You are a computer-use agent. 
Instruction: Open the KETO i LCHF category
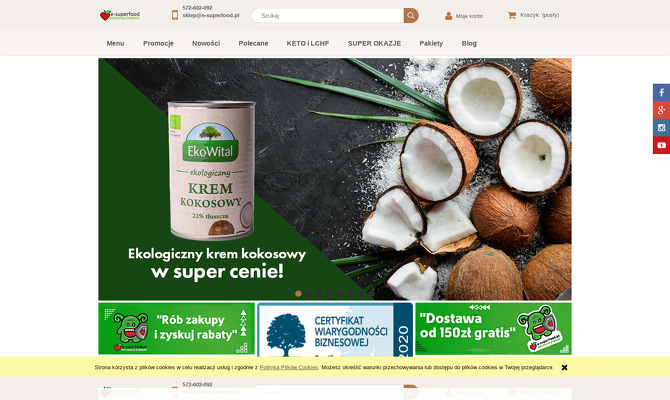308,43
